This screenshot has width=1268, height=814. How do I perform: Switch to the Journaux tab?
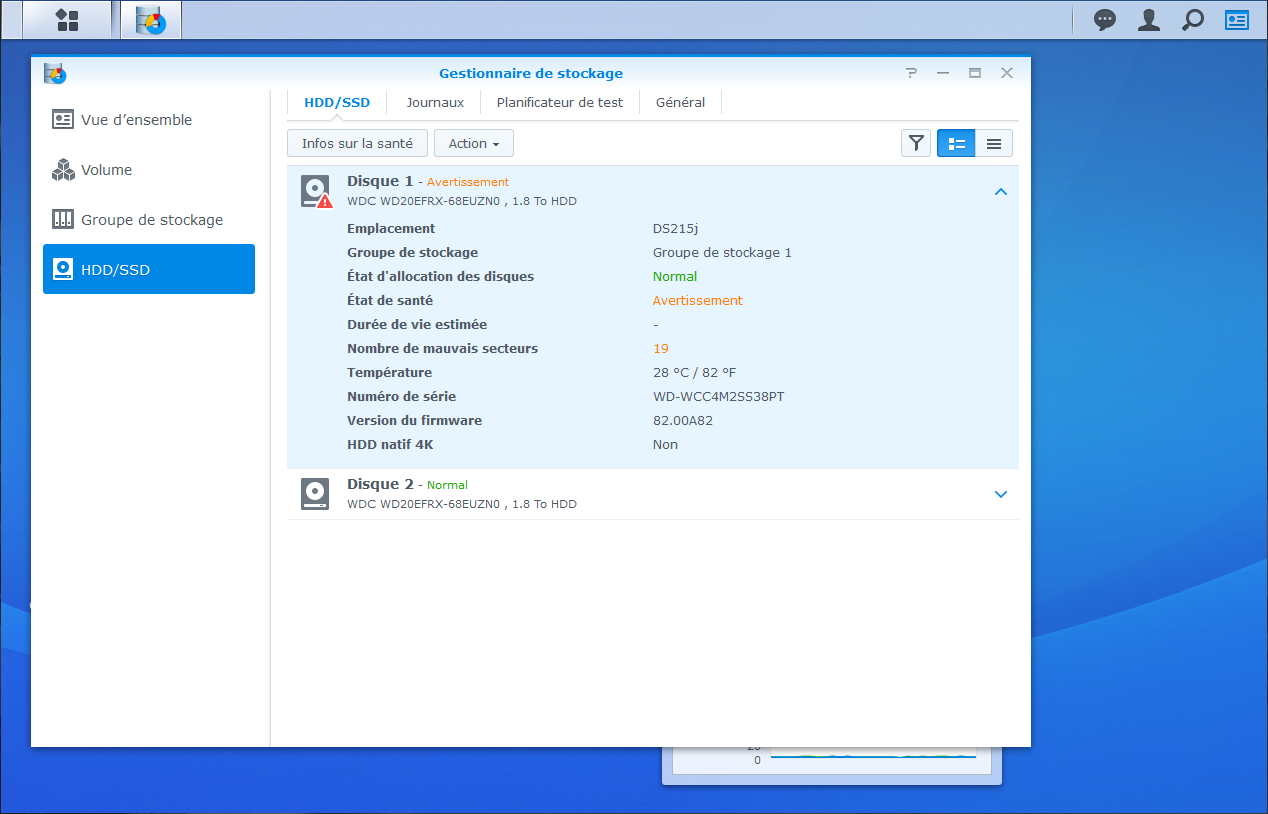click(435, 102)
